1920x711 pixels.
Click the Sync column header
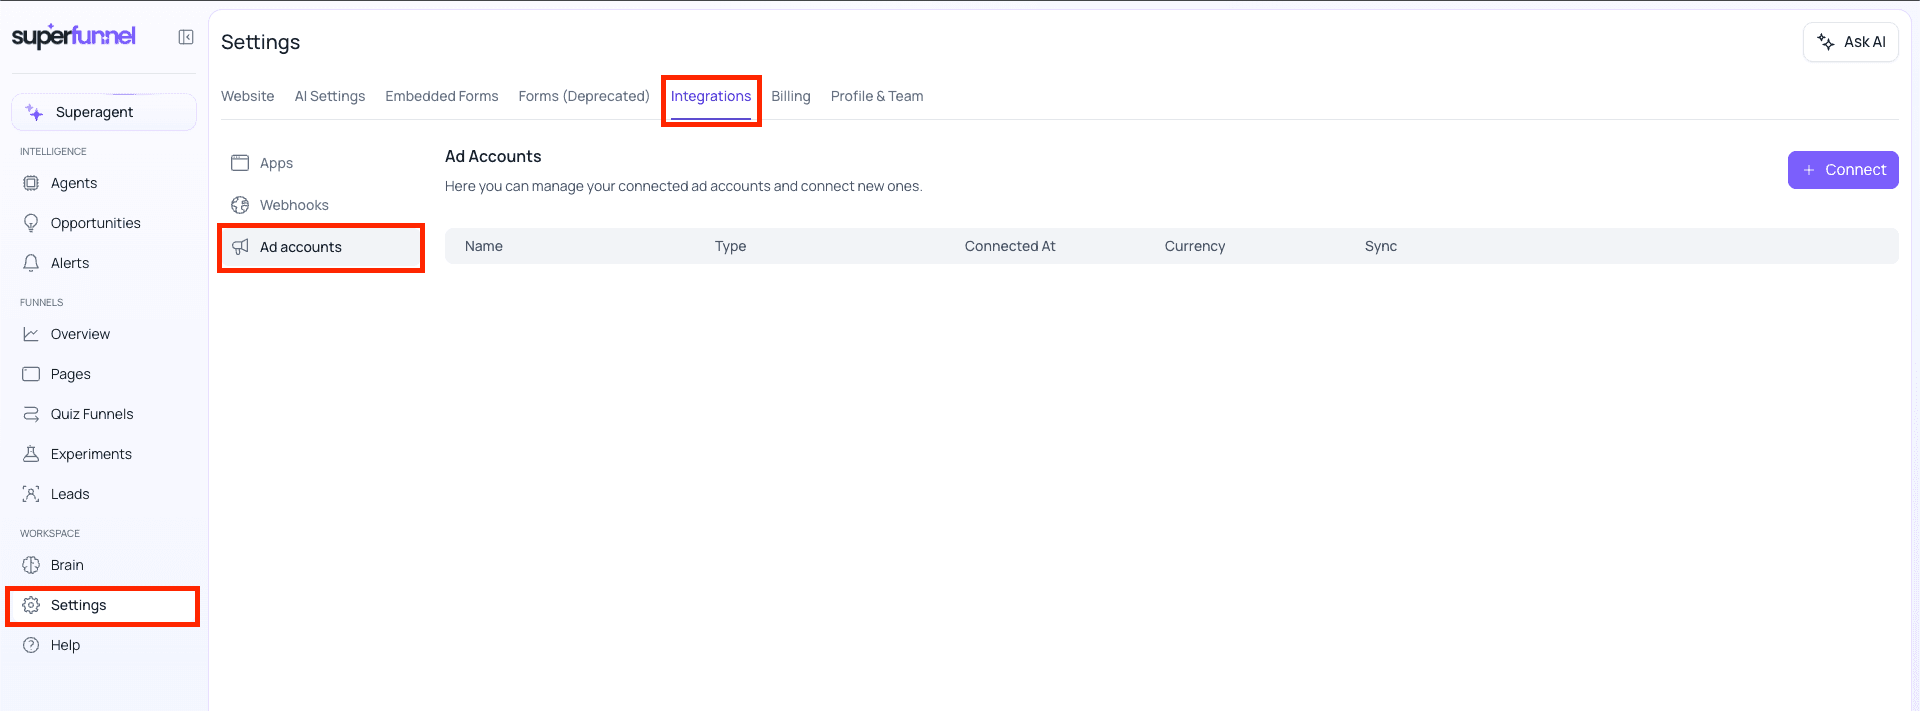pos(1381,246)
